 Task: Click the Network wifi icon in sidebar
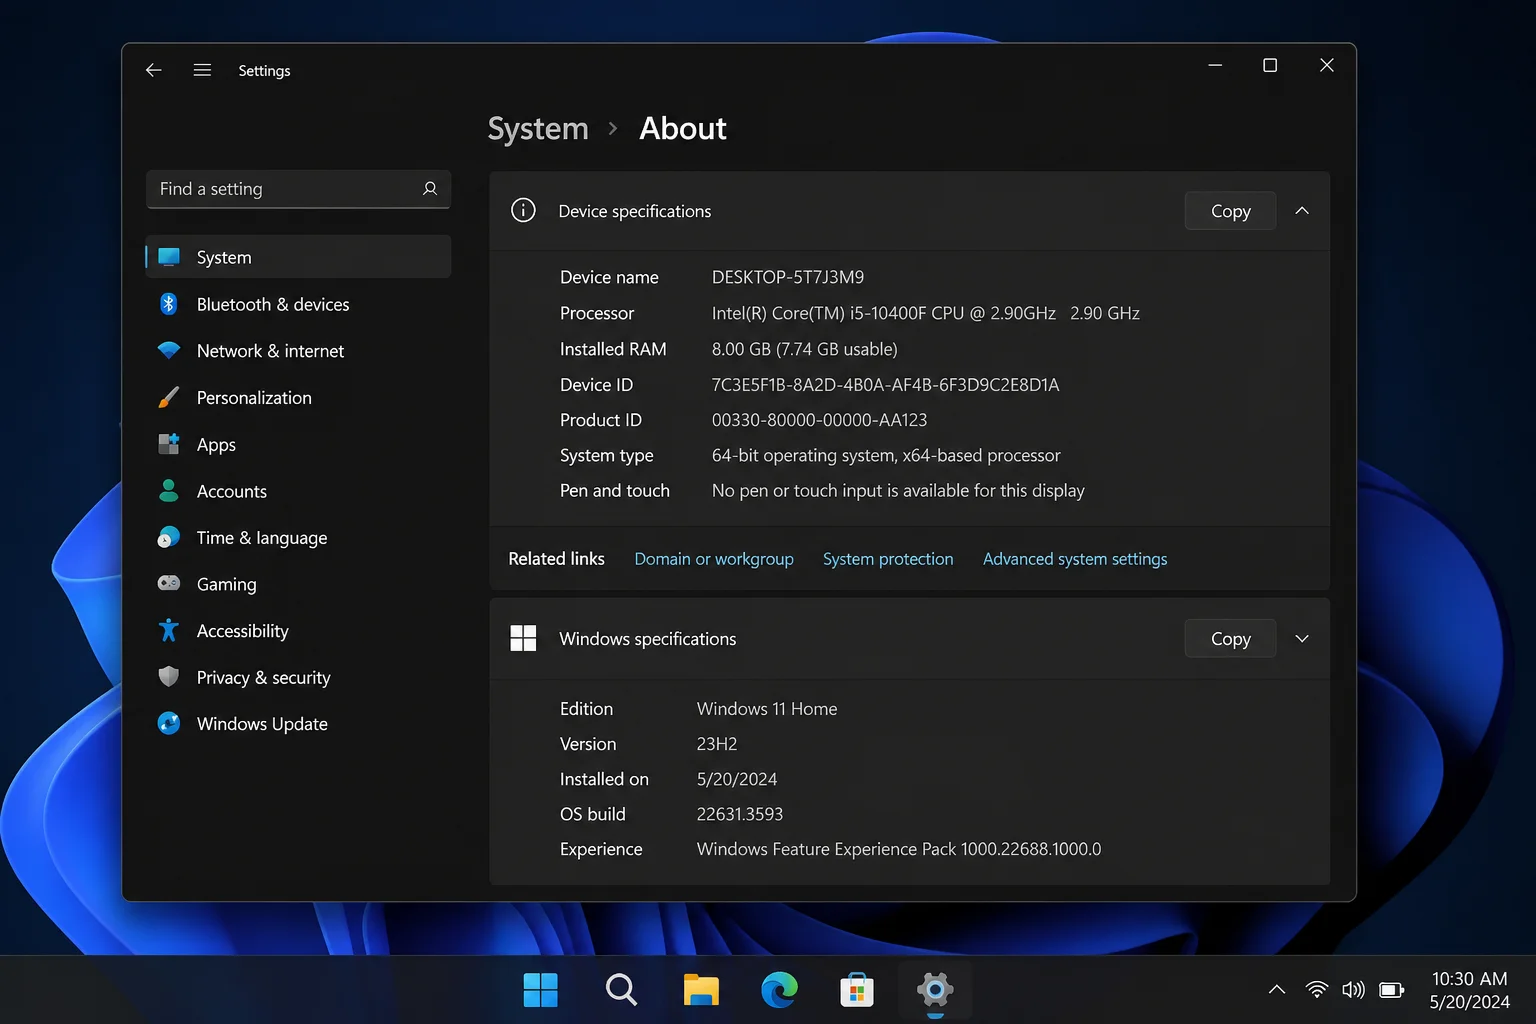[x=169, y=350]
